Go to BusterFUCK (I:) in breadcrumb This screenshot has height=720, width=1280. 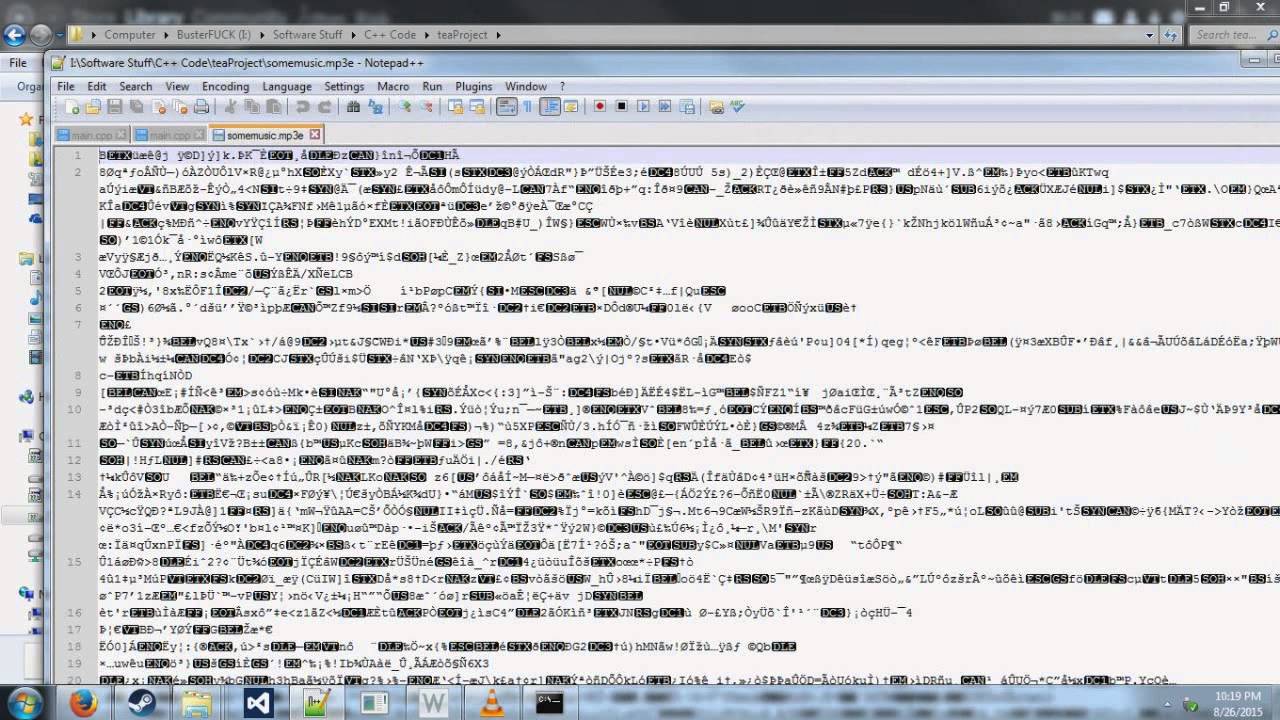(214, 35)
